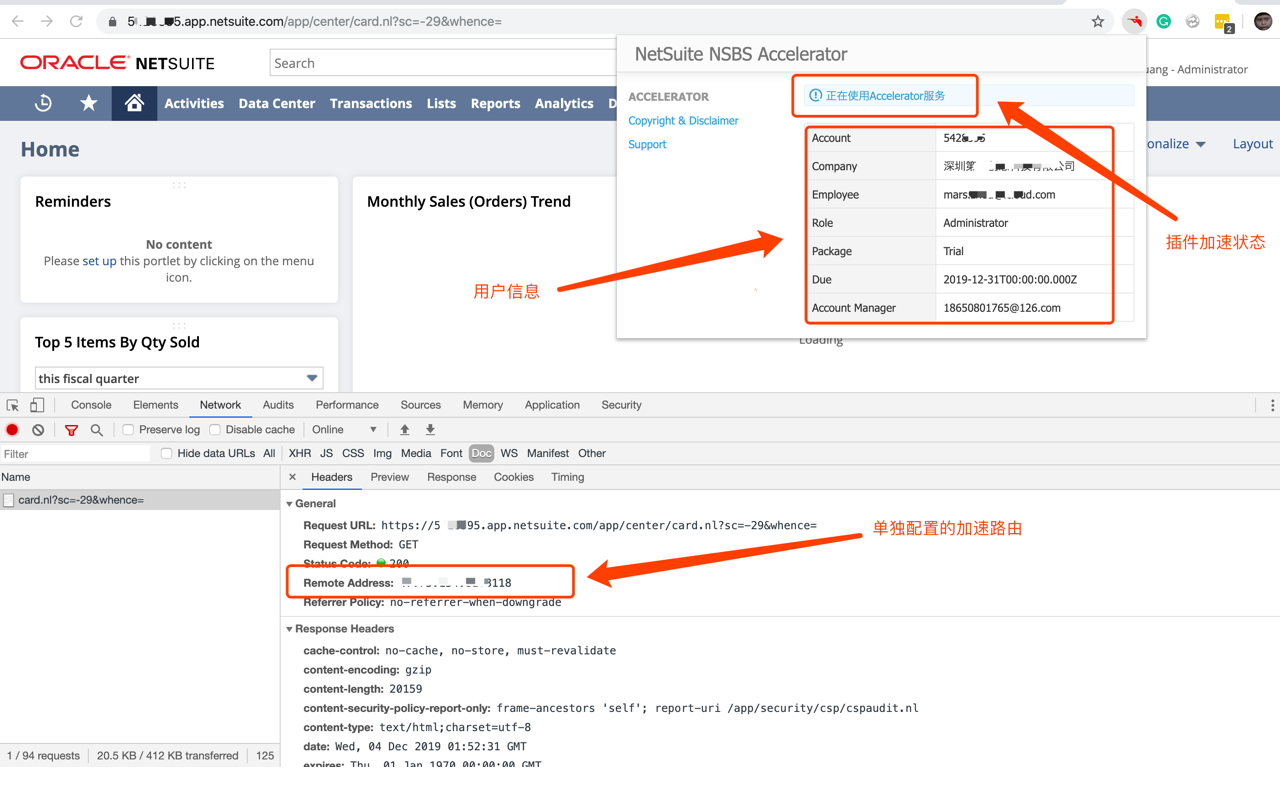Toggle the CSS resource filter
The image size is (1280, 800).
353,453
